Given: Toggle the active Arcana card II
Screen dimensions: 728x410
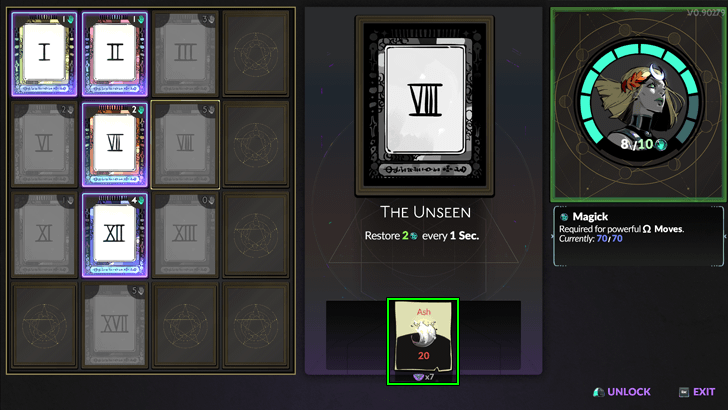Looking at the screenshot, I should pos(115,54).
